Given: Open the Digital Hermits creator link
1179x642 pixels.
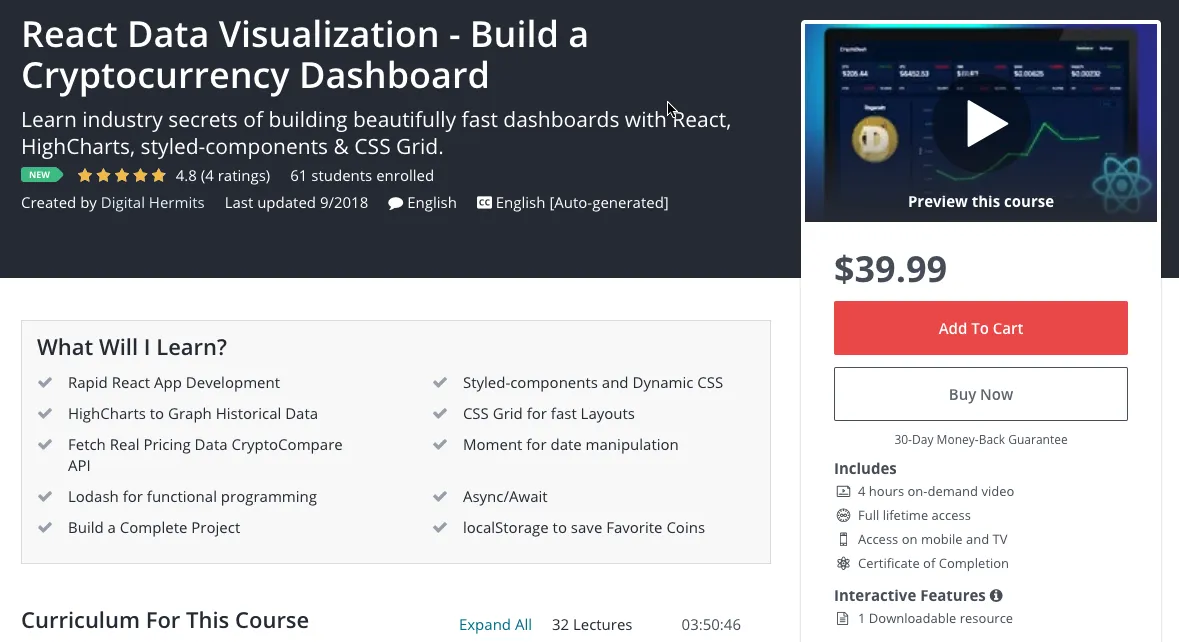Looking at the screenshot, I should coord(152,203).
